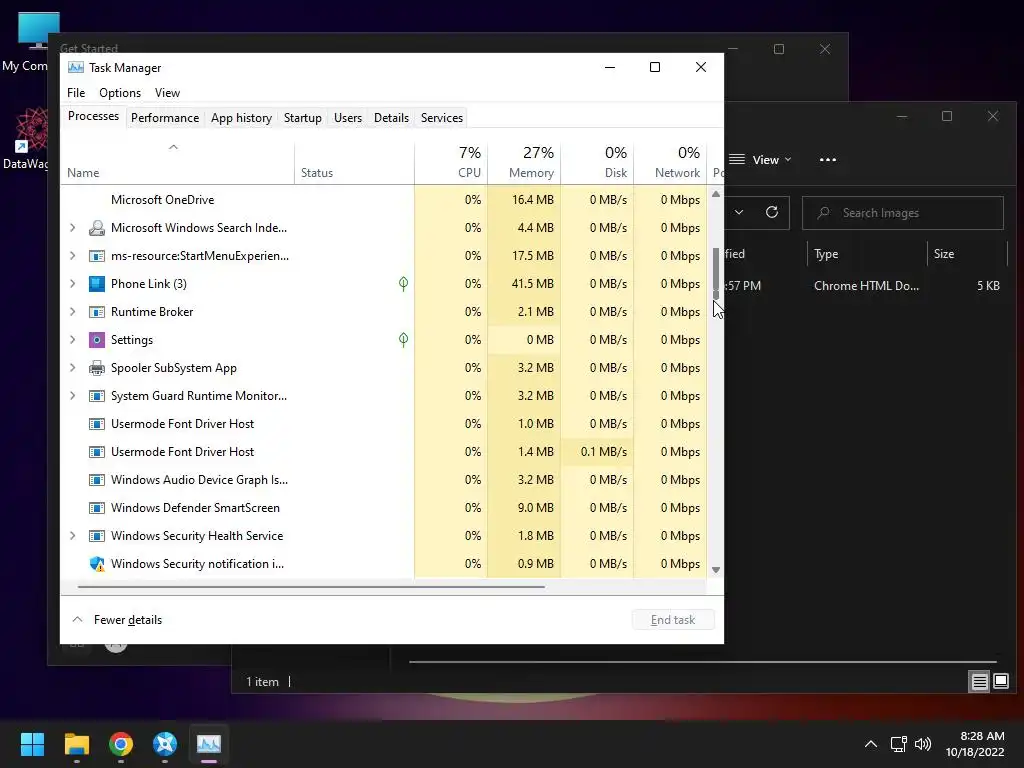This screenshot has height=768, width=1024.
Task: Click the Phone Link app icon
Action: point(97,284)
